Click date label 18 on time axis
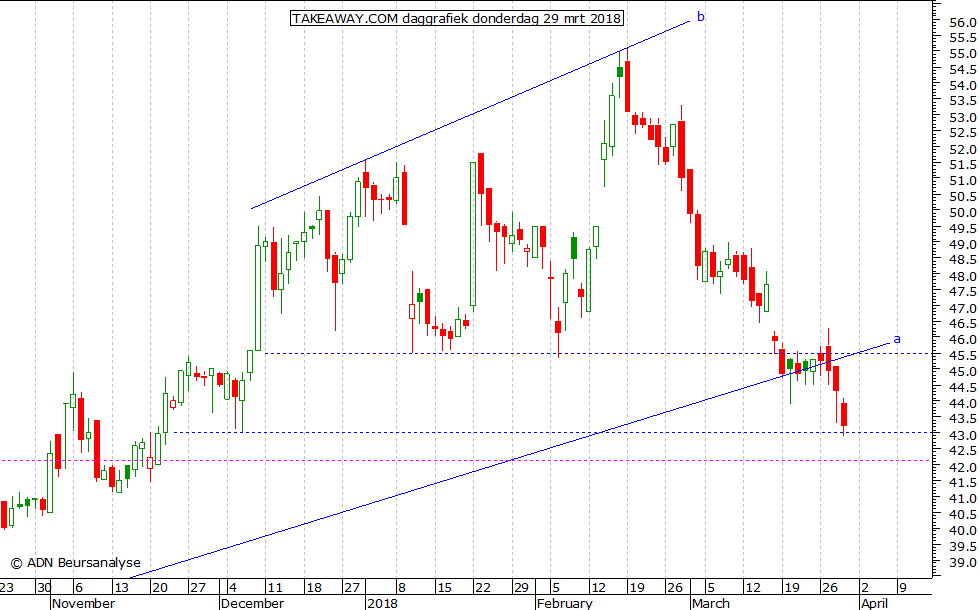 pyautogui.click(x=314, y=588)
